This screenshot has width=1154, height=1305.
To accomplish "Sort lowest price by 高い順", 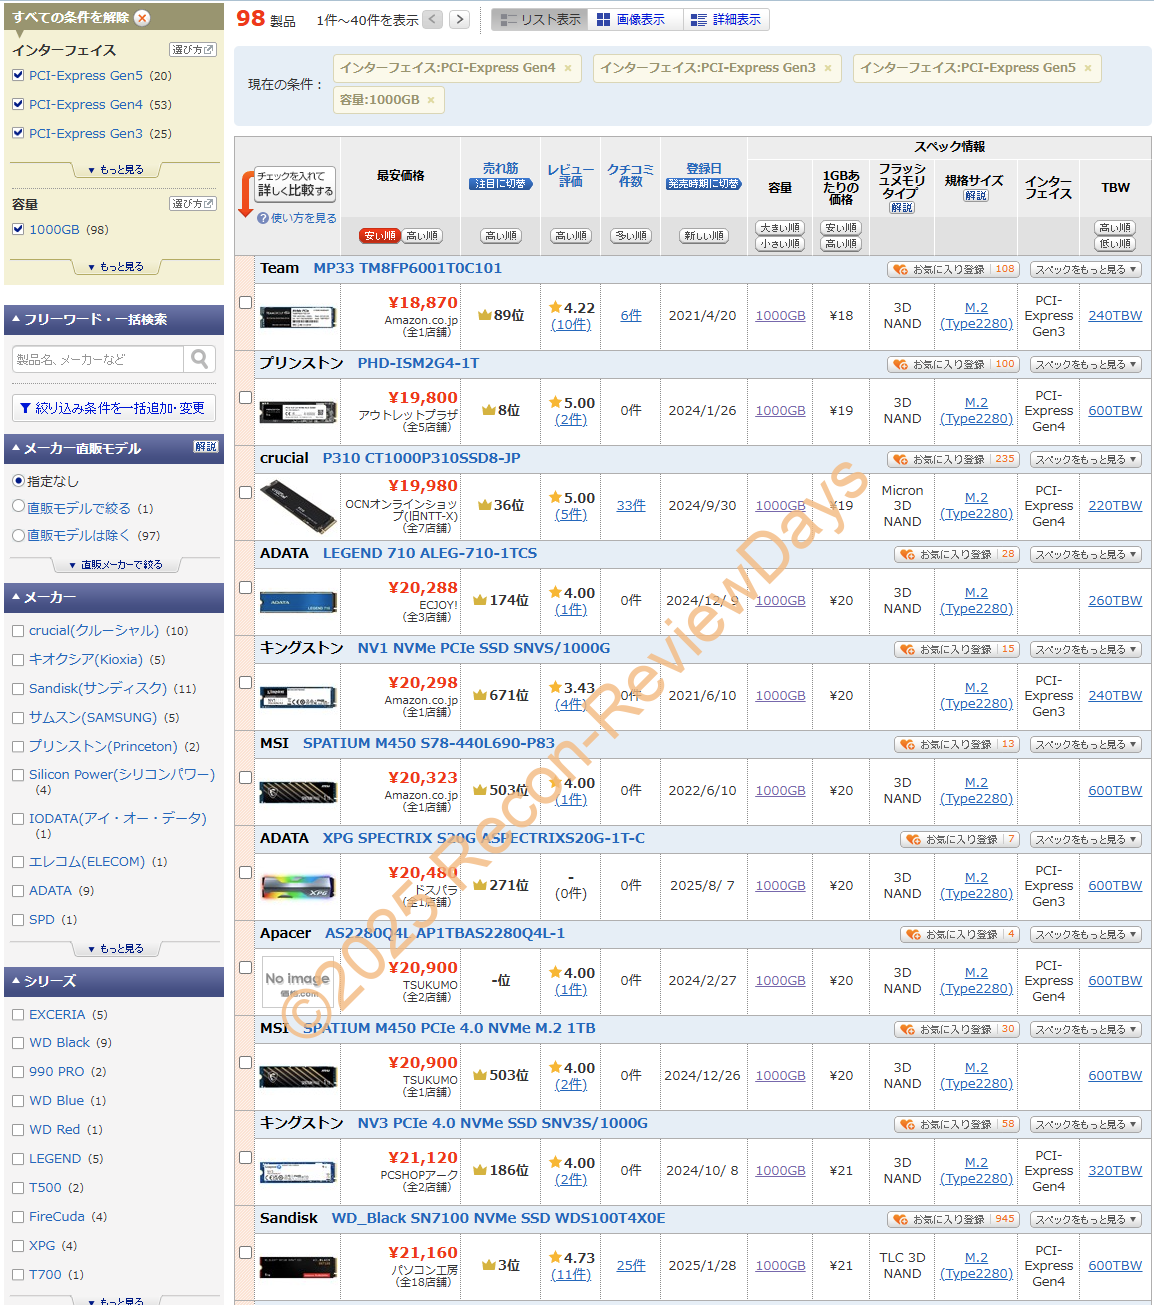I will pos(423,236).
